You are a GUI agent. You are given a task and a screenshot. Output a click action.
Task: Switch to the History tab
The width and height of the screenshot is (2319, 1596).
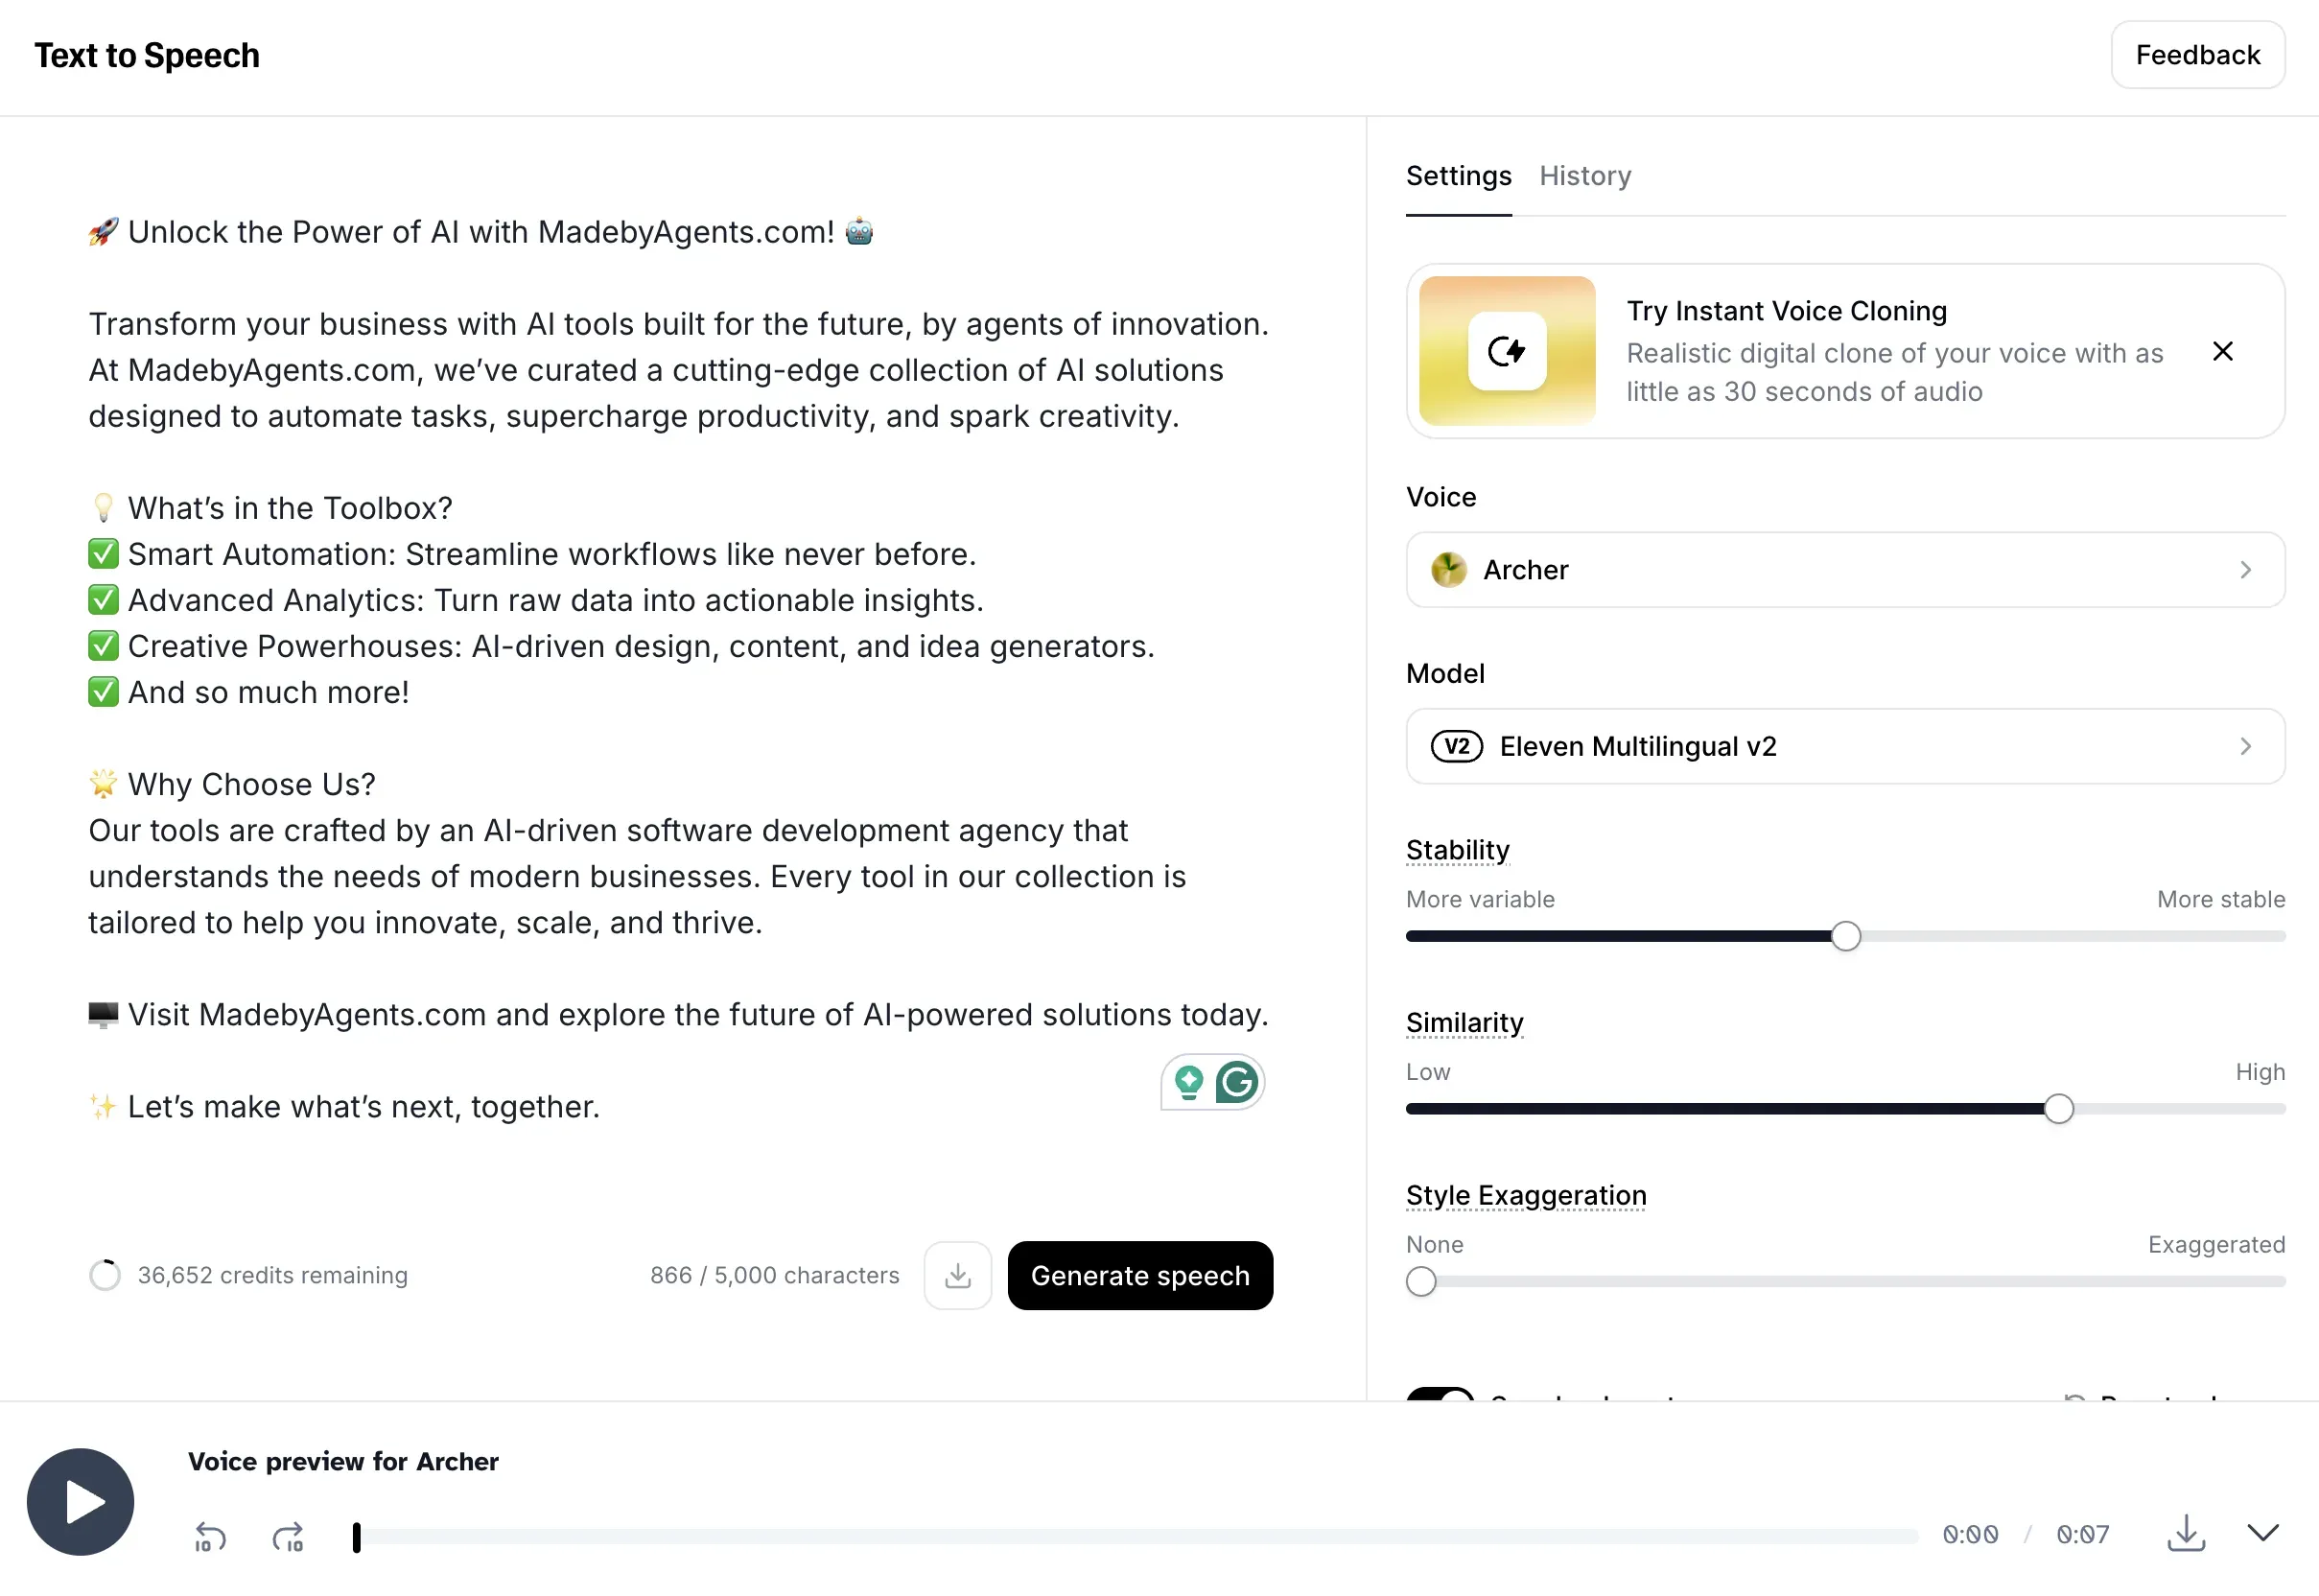1585,176
